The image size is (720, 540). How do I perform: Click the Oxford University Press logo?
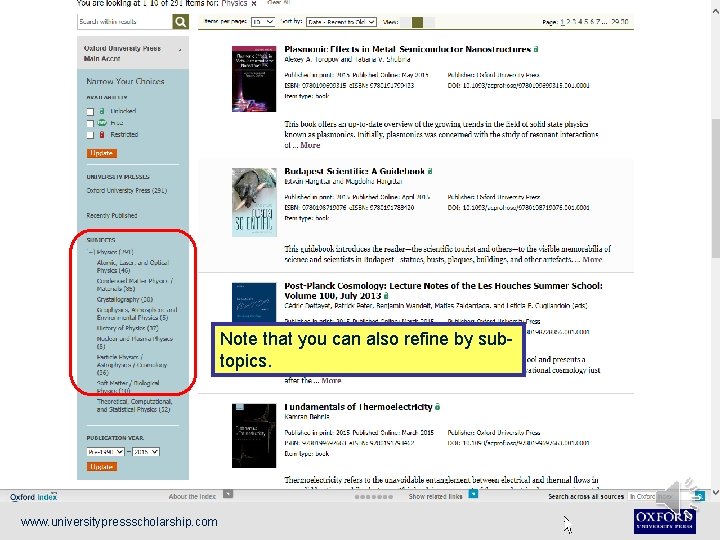coord(664,521)
